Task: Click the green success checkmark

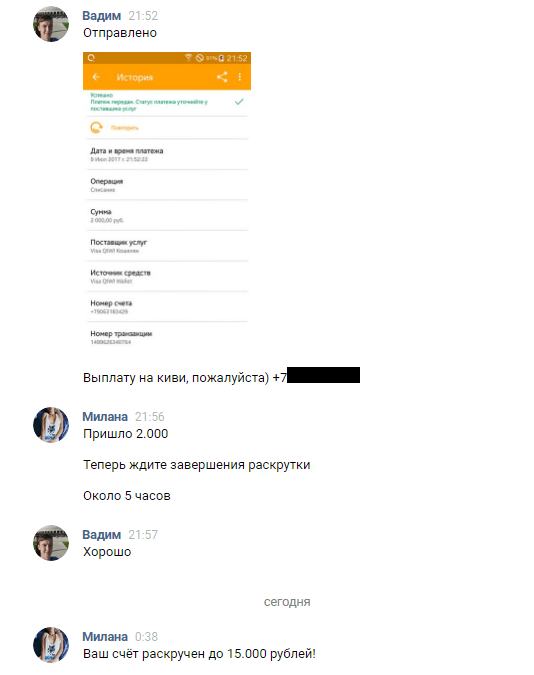Action: [239, 102]
